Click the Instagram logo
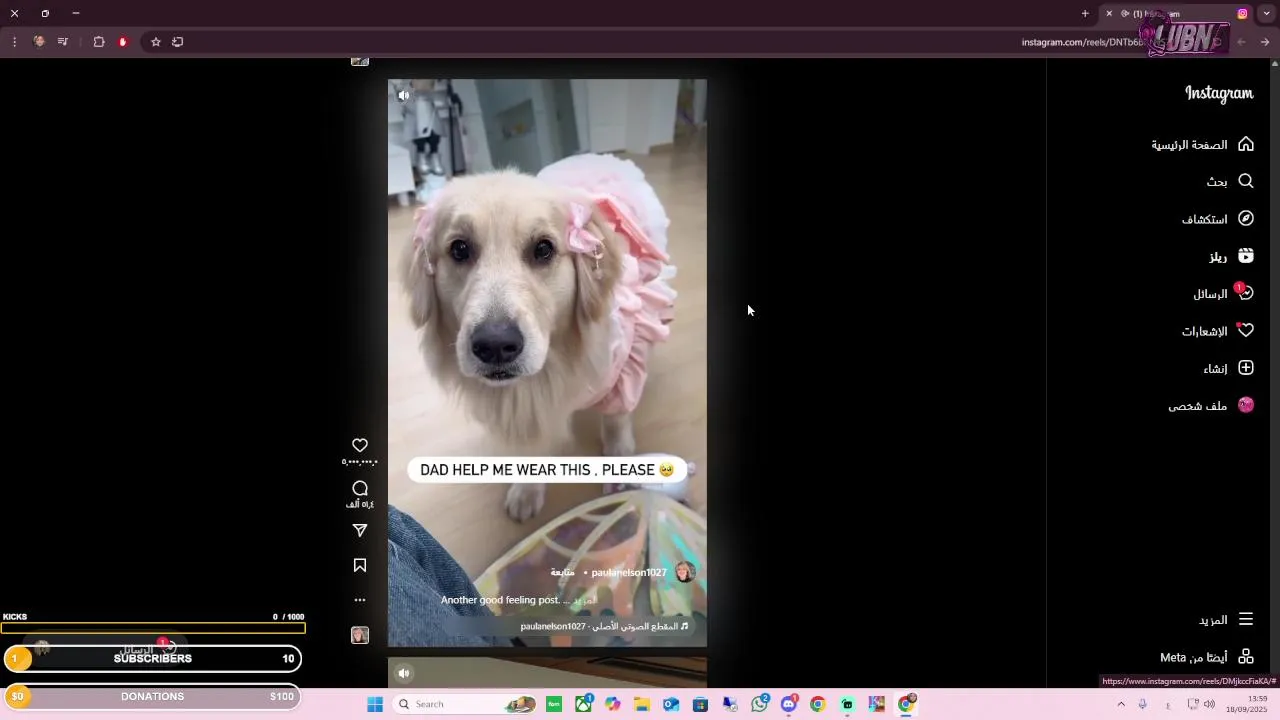Image resolution: width=1280 pixels, height=720 pixels. [1219, 93]
